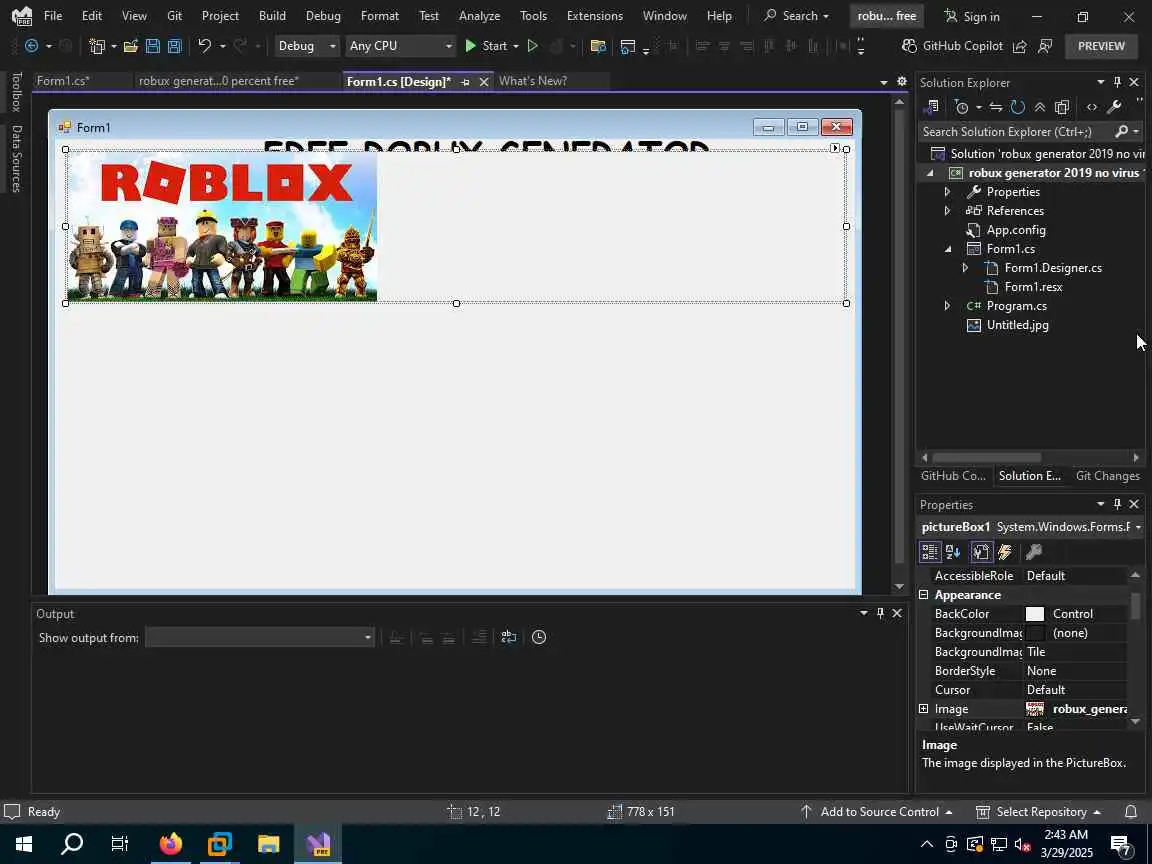The image size is (1152, 864).
Task: Collapse the Appearance property category
Action: click(924, 594)
